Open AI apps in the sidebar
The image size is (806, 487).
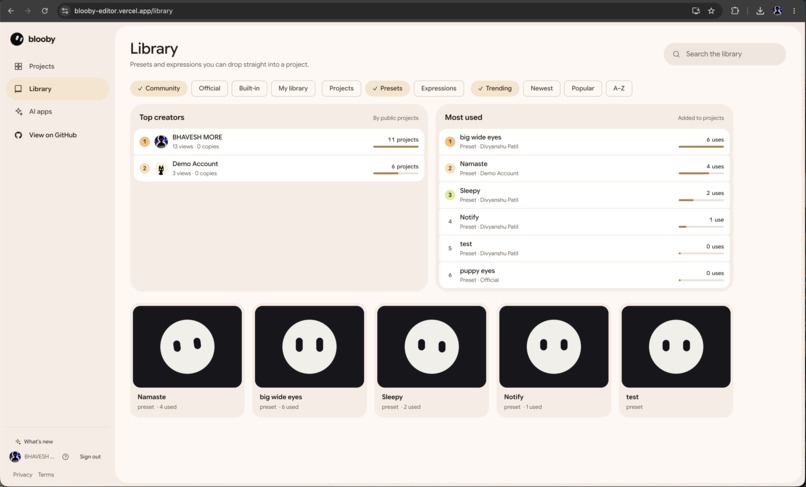coord(57,112)
